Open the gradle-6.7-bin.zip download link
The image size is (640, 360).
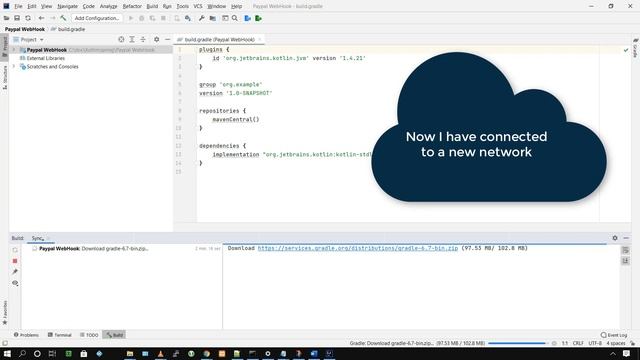(x=358, y=248)
